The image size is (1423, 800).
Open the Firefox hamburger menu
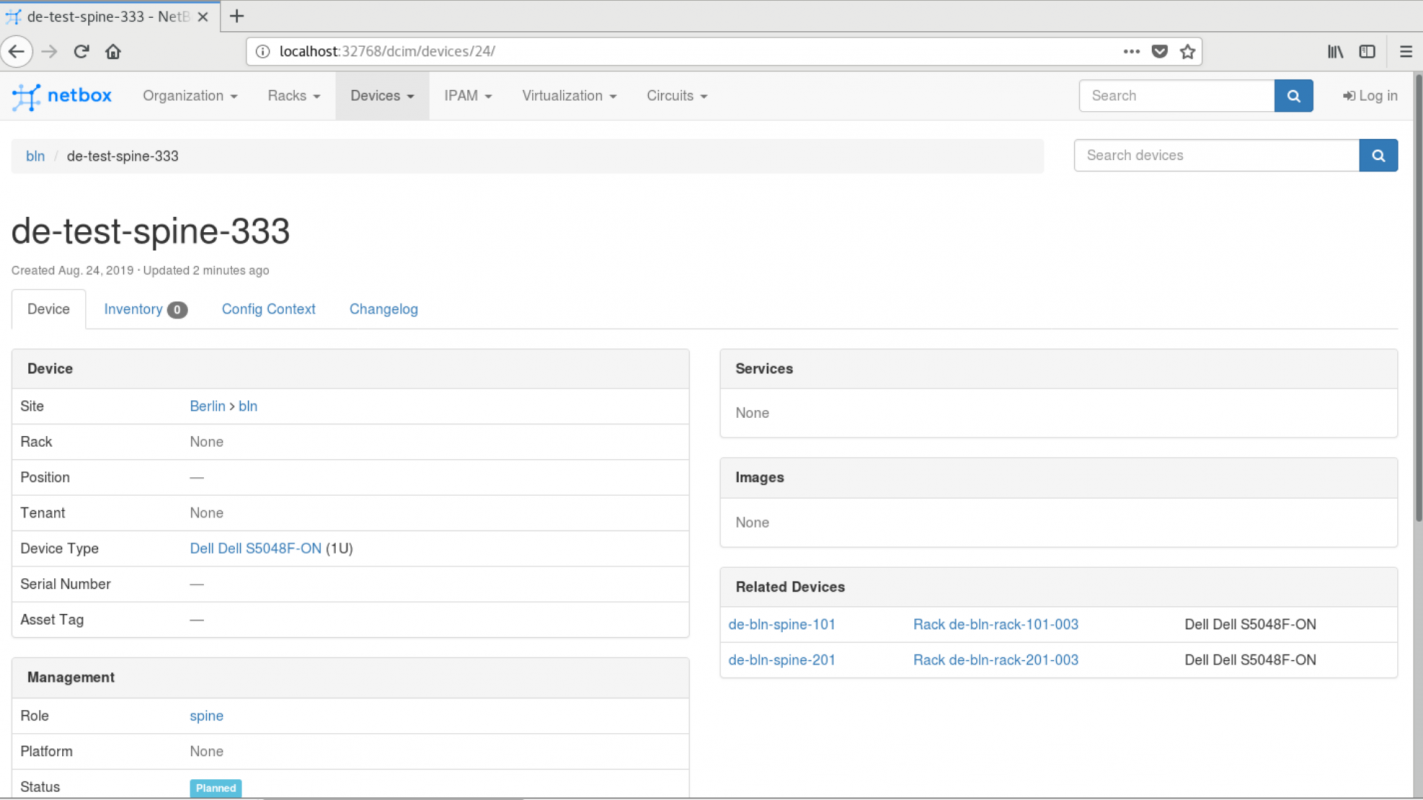(1405, 51)
